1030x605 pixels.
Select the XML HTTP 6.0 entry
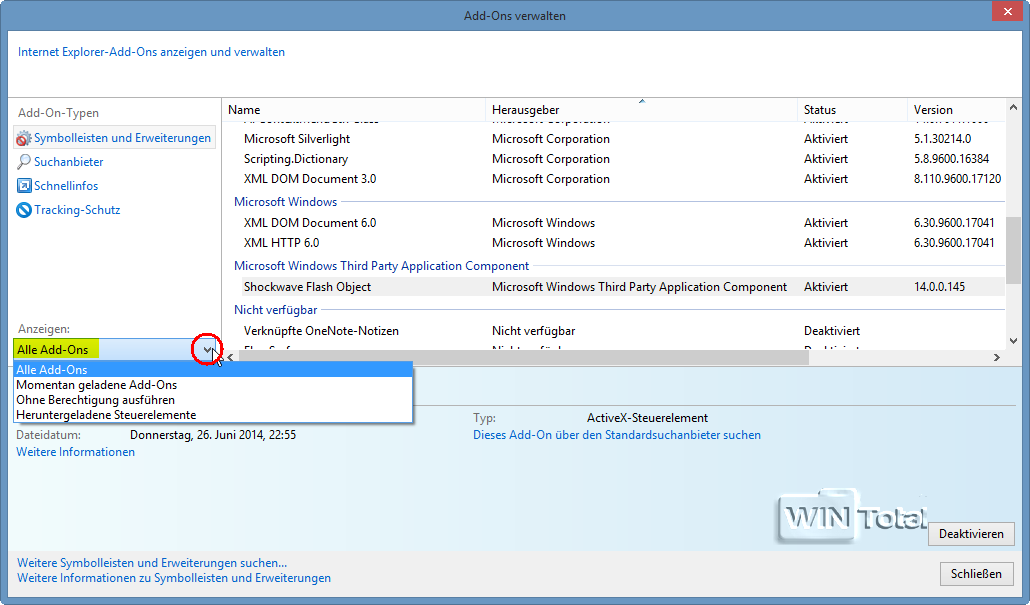(622, 243)
